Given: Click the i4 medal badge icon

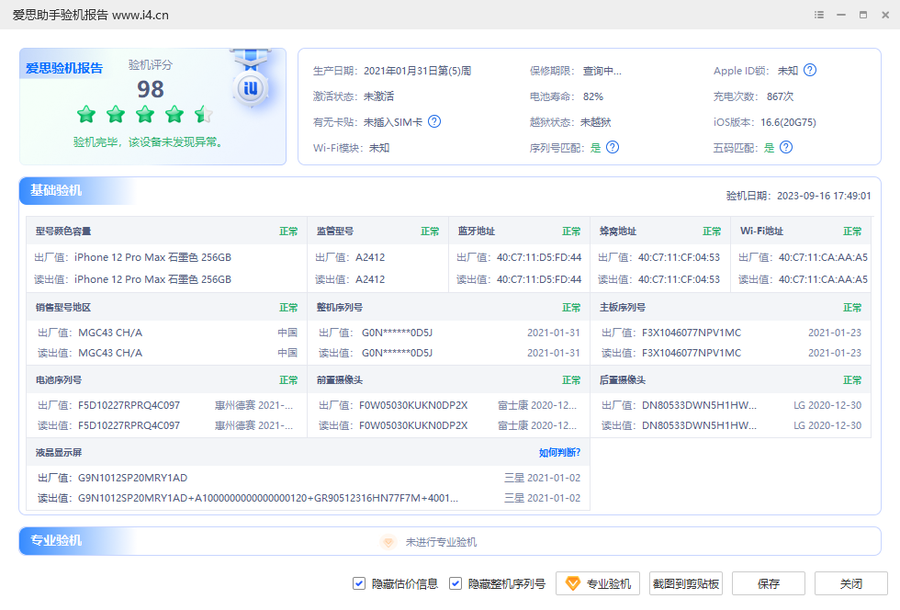Looking at the screenshot, I should (x=251, y=88).
